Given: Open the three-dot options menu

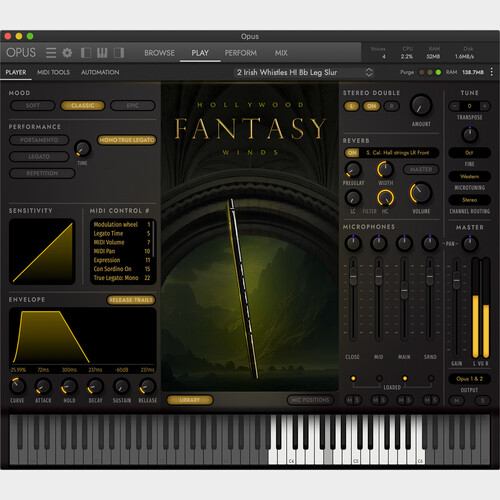Looking at the screenshot, I should point(492,72).
